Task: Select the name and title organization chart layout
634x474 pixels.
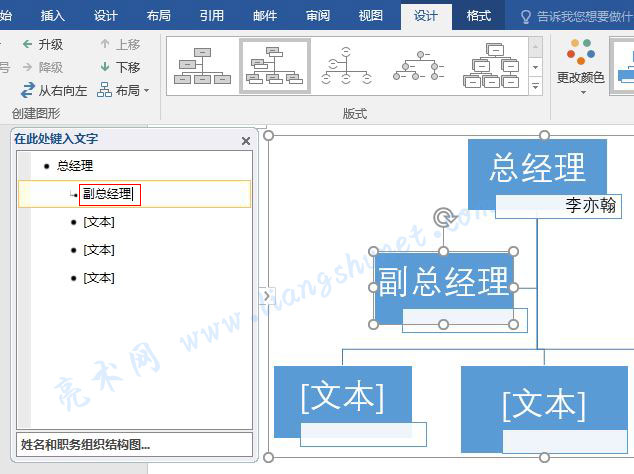Action: [x=275, y=66]
